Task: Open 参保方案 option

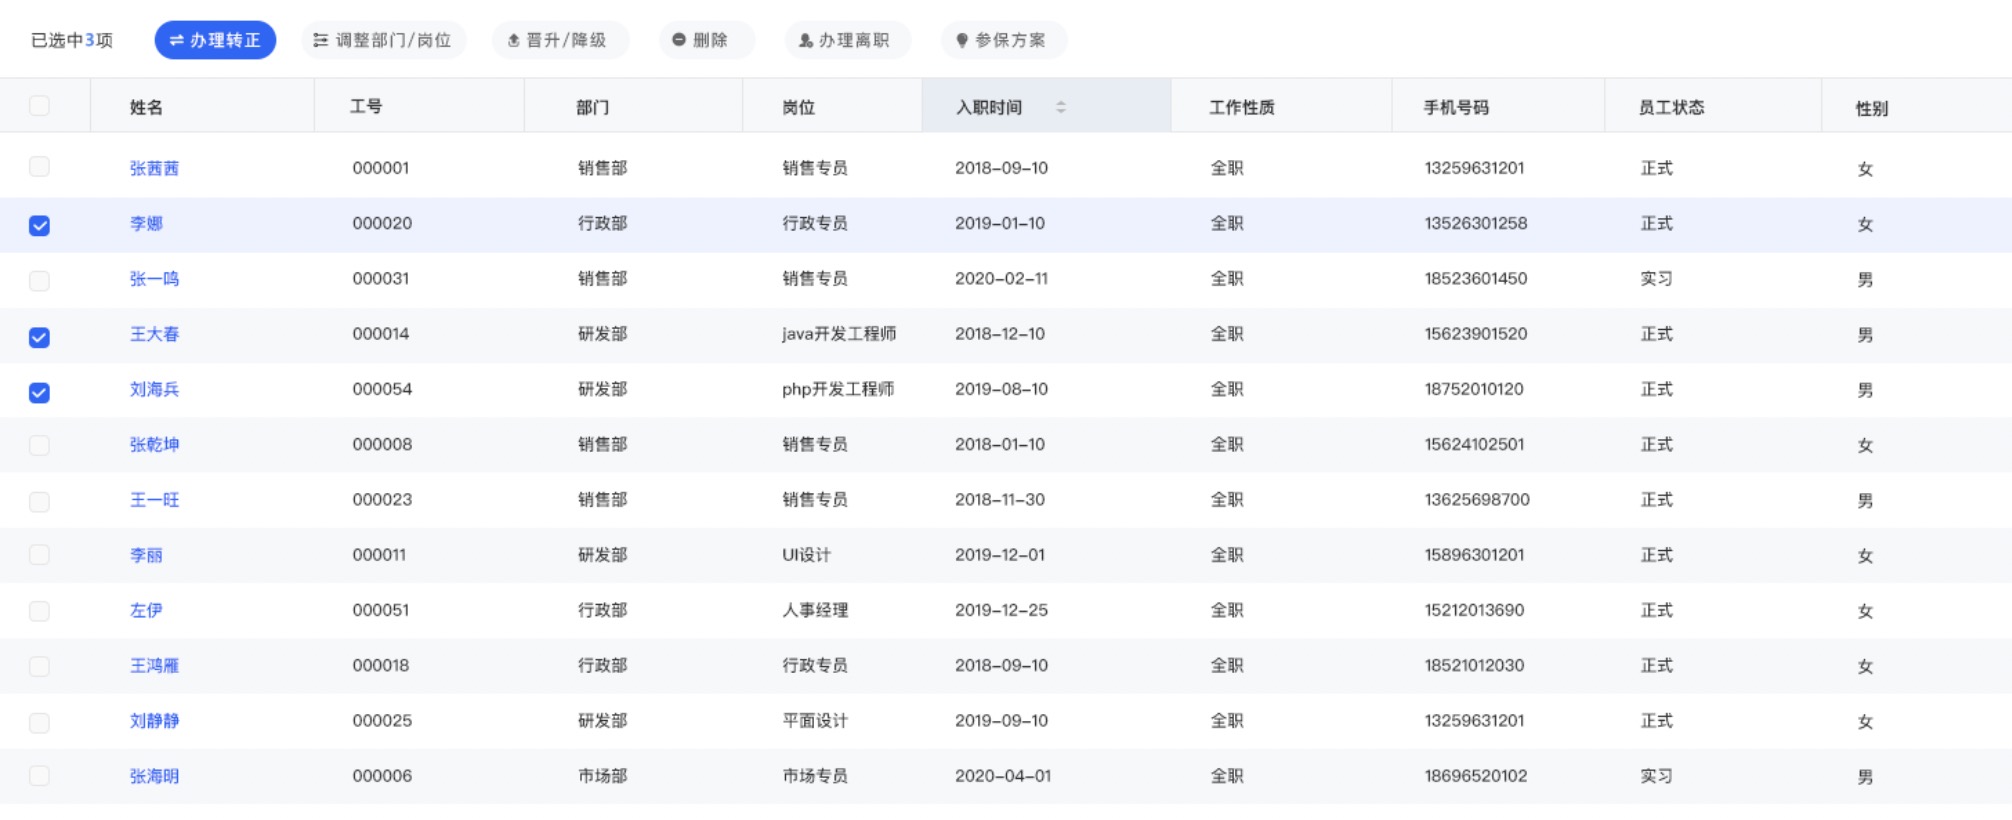Action: click(1003, 40)
